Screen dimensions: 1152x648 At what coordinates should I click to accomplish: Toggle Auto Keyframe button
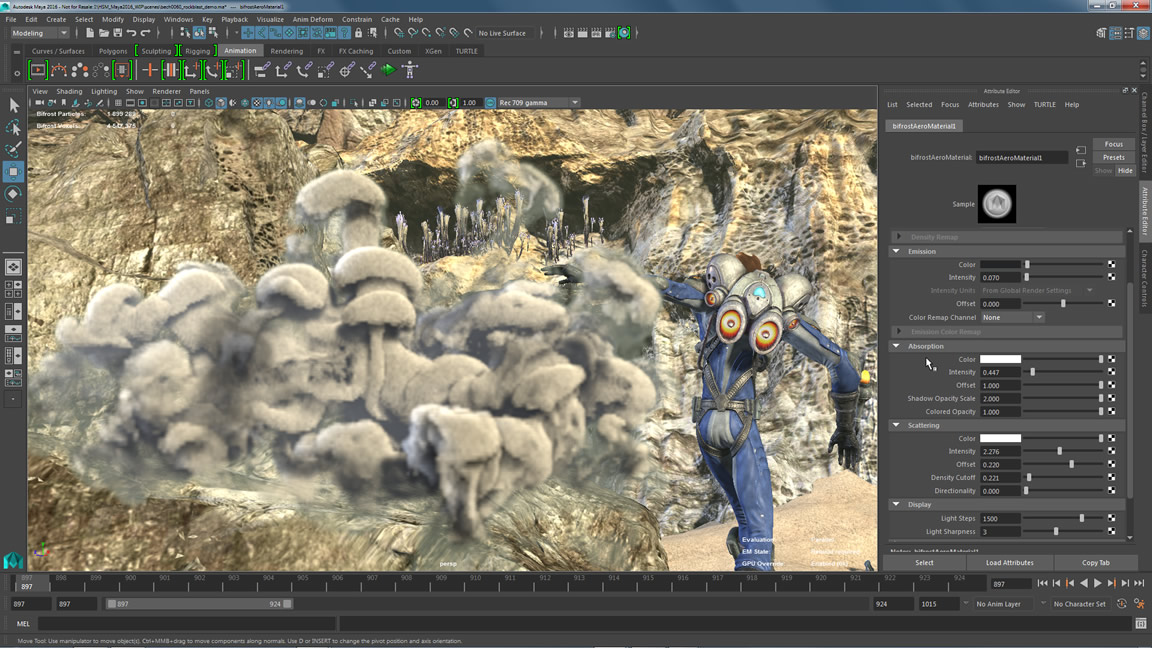[x=1122, y=604]
